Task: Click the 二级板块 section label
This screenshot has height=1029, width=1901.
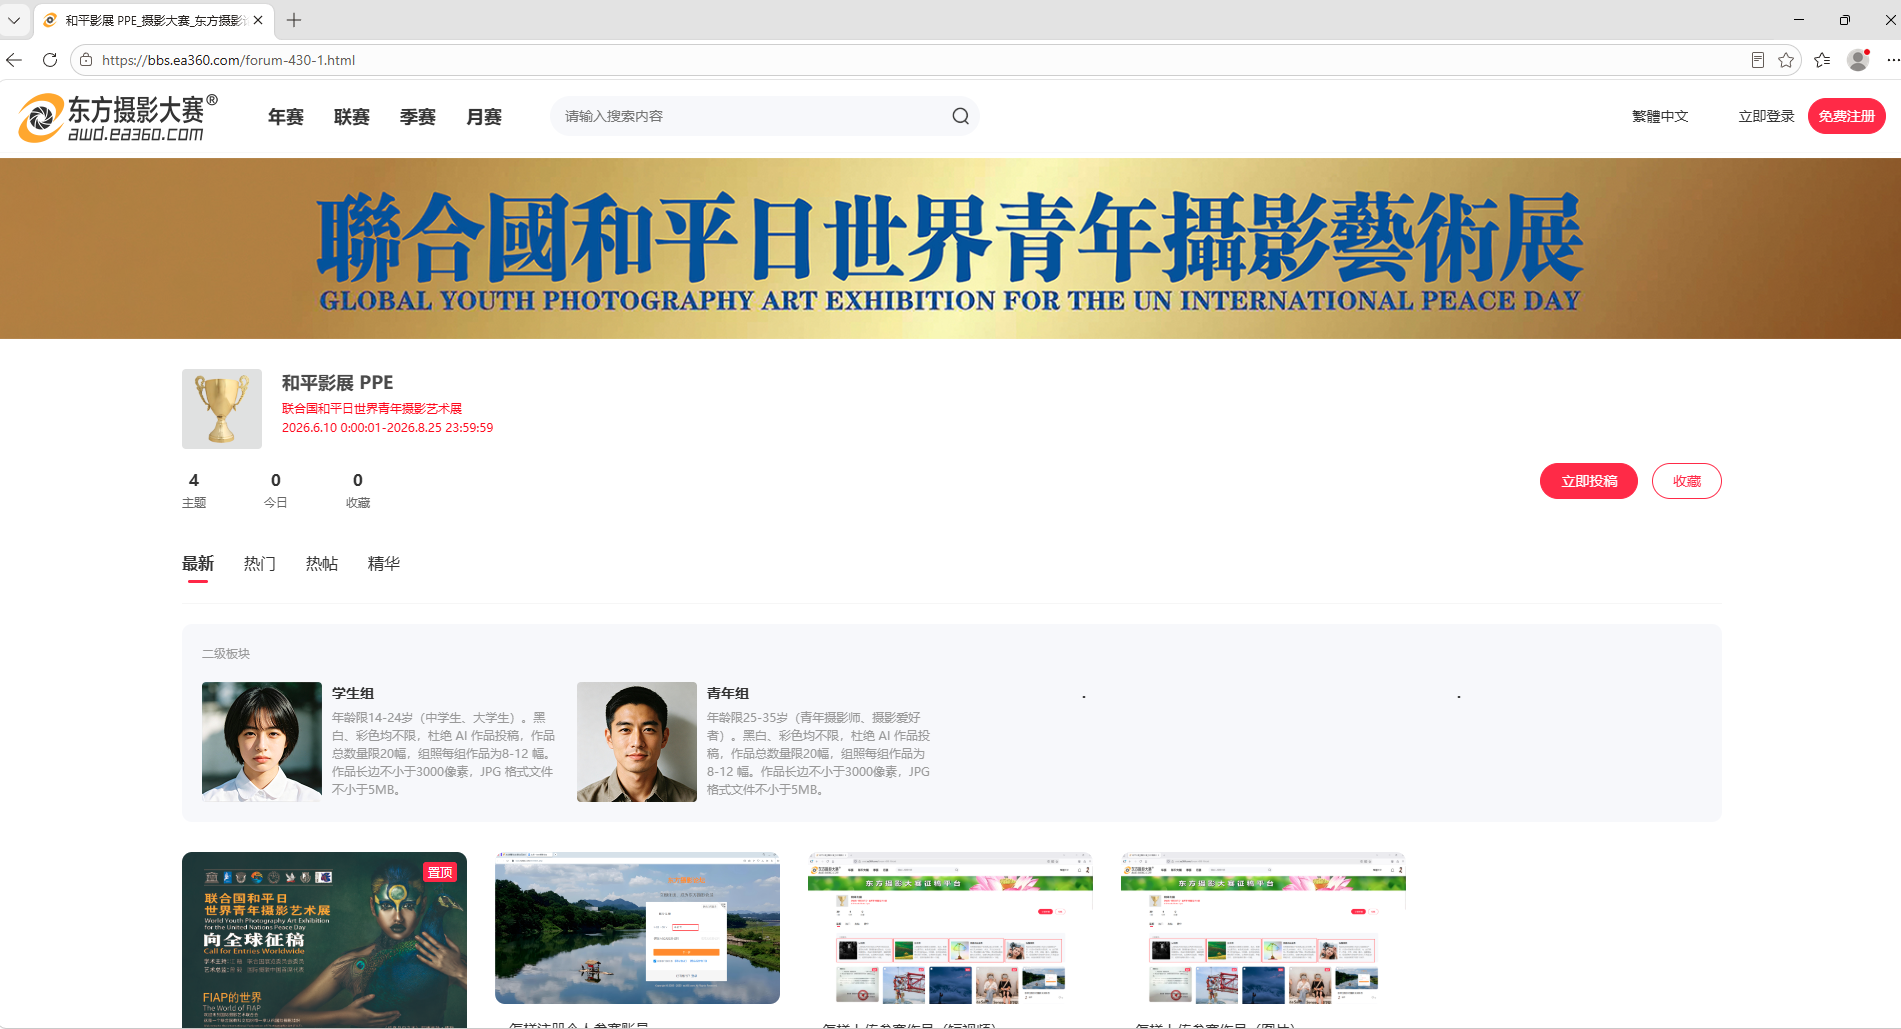Action: coord(226,653)
